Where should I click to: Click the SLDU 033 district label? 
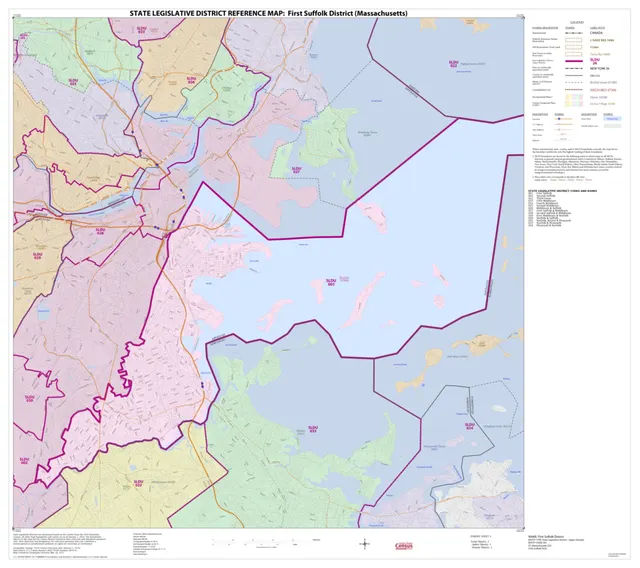(313, 429)
